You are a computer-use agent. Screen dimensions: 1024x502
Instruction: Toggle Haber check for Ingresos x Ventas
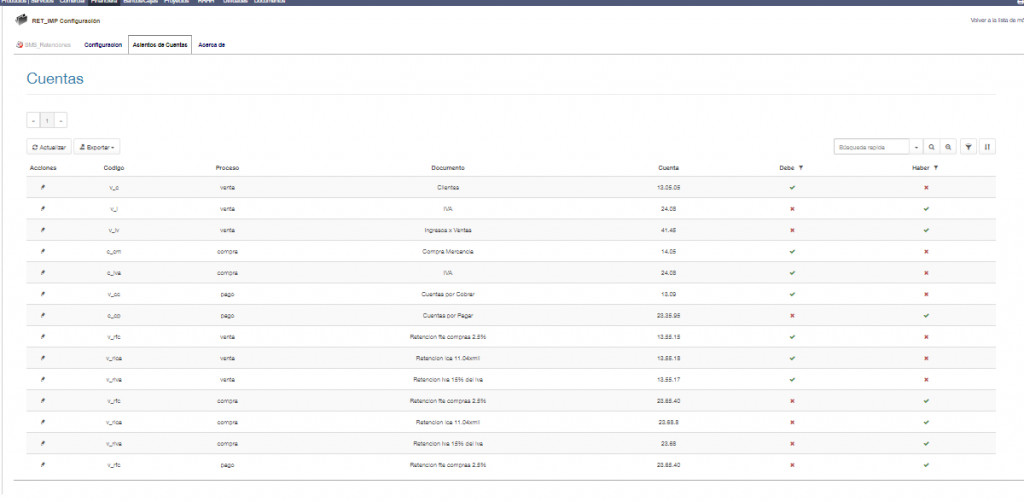(x=926, y=230)
